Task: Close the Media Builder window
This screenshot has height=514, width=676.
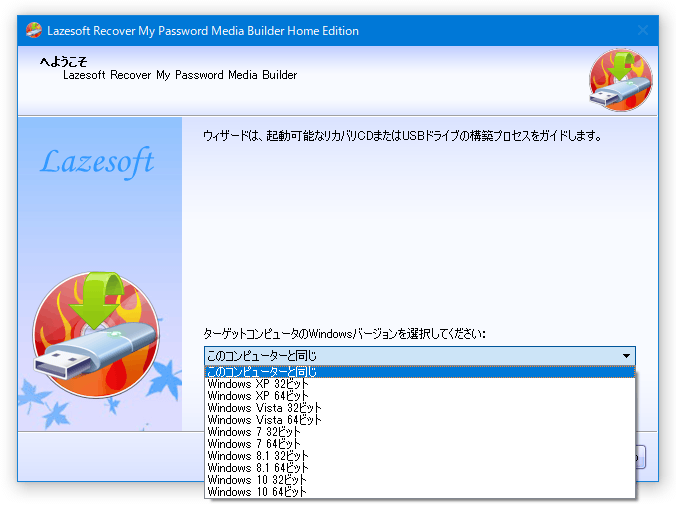Action: [643, 30]
